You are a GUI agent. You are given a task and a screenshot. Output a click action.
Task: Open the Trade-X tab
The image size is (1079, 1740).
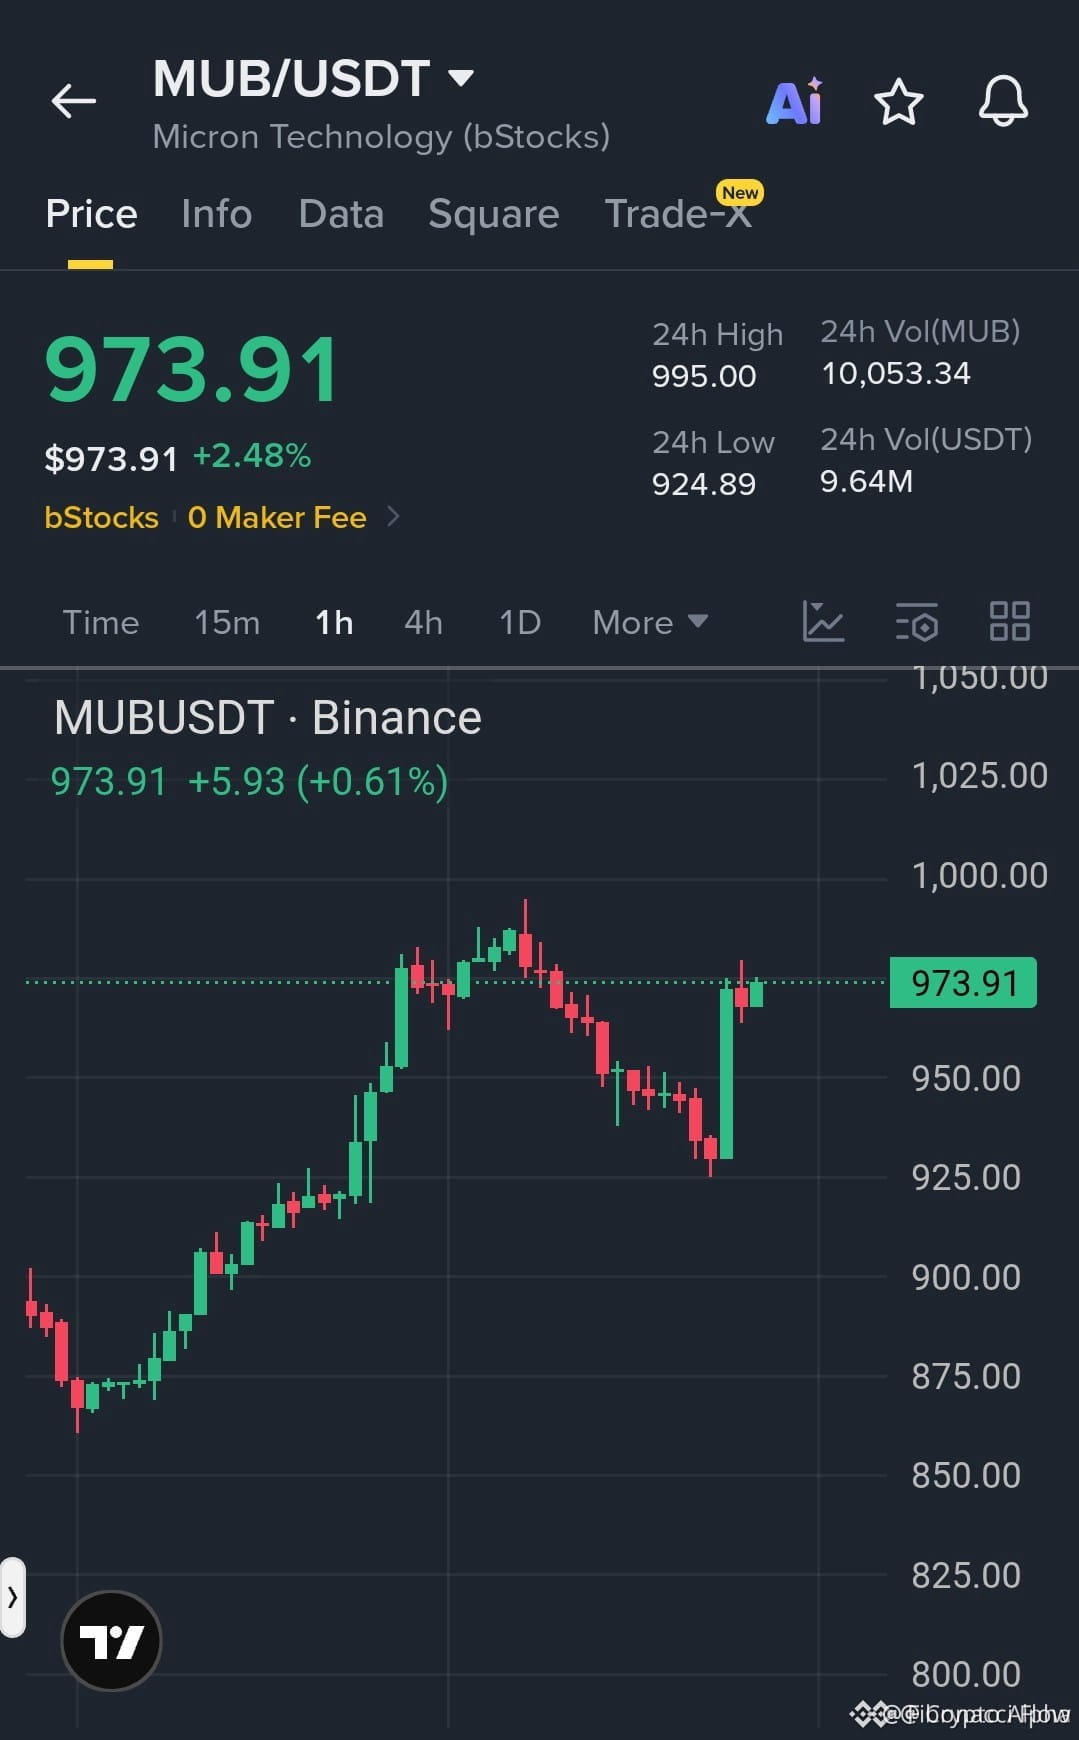(x=679, y=214)
